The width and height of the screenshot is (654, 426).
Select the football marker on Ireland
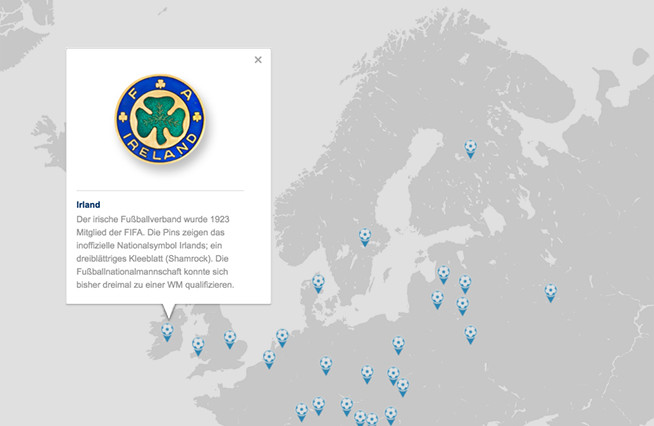click(x=167, y=332)
